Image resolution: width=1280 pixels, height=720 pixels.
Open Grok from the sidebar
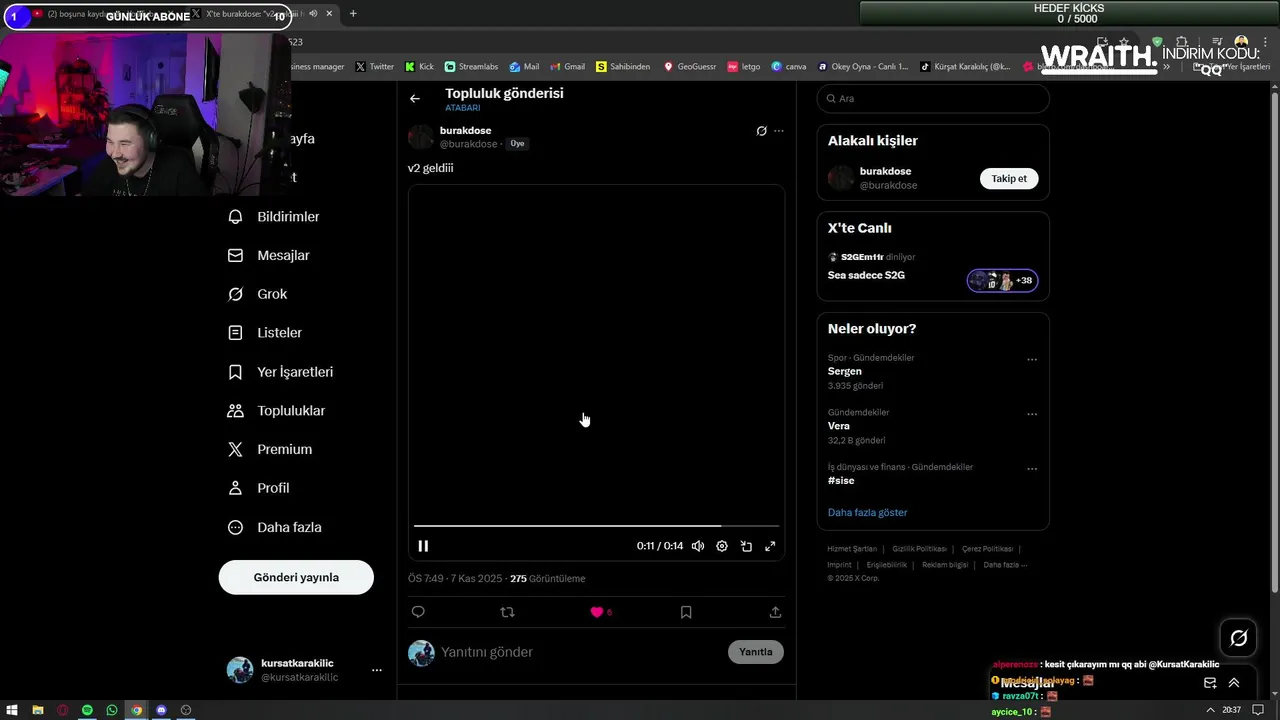tap(259, 294)
